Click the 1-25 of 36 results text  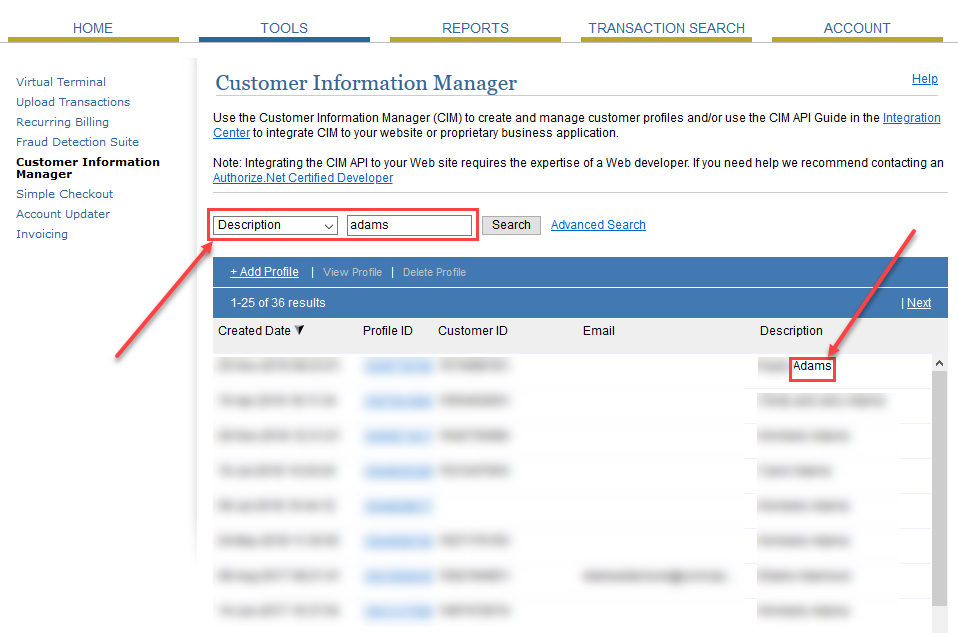tap(278, 303)
